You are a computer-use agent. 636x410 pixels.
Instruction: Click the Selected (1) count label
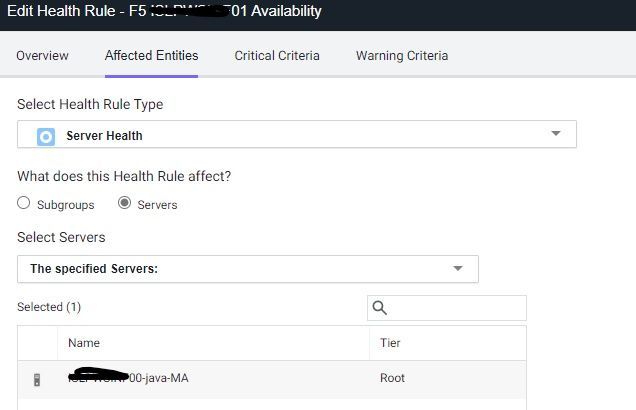(49, 307)
